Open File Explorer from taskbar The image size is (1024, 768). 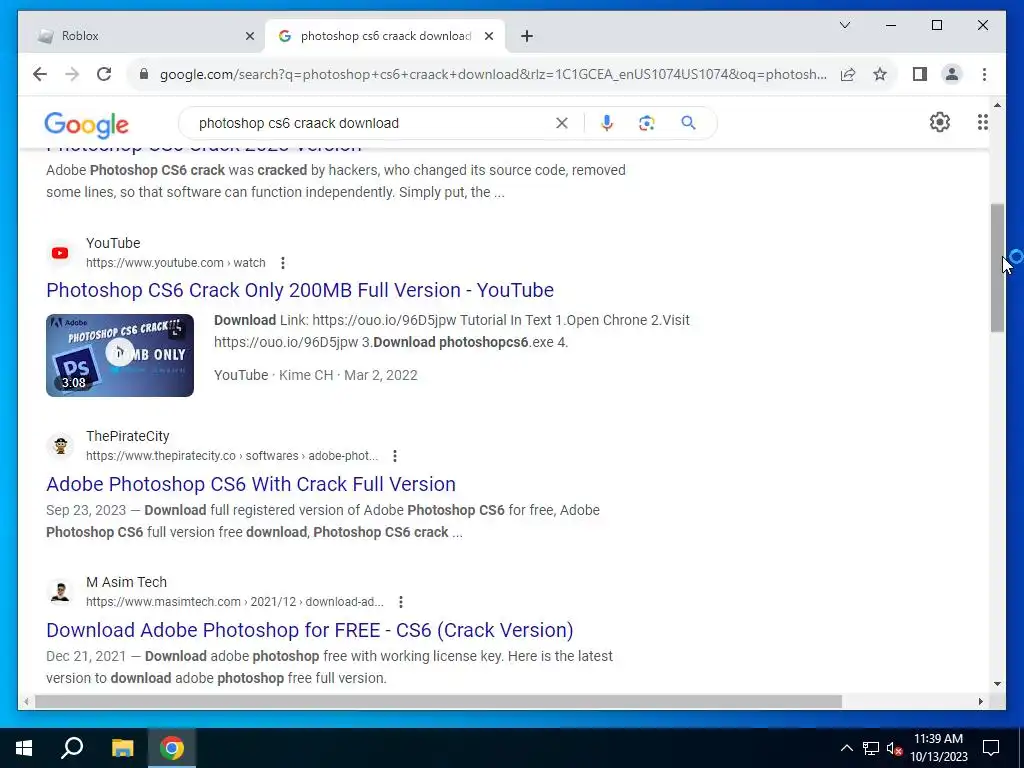122,748
